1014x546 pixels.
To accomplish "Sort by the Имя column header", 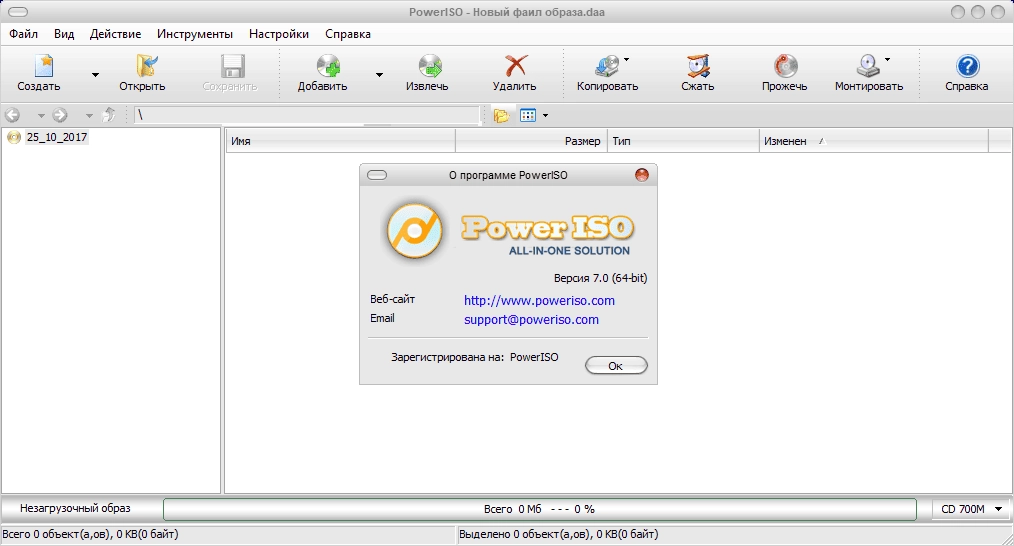I will point(341,141).
